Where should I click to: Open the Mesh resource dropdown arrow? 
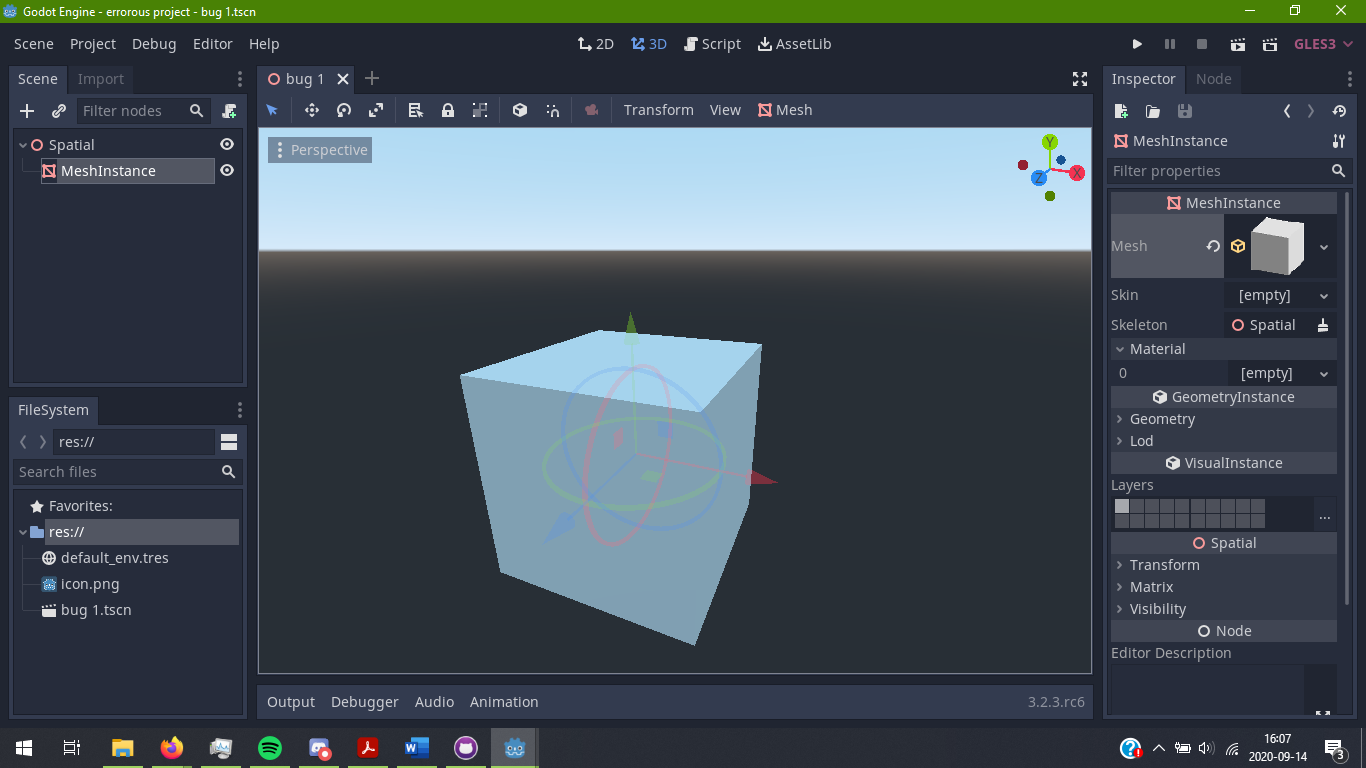point(1324,247)
